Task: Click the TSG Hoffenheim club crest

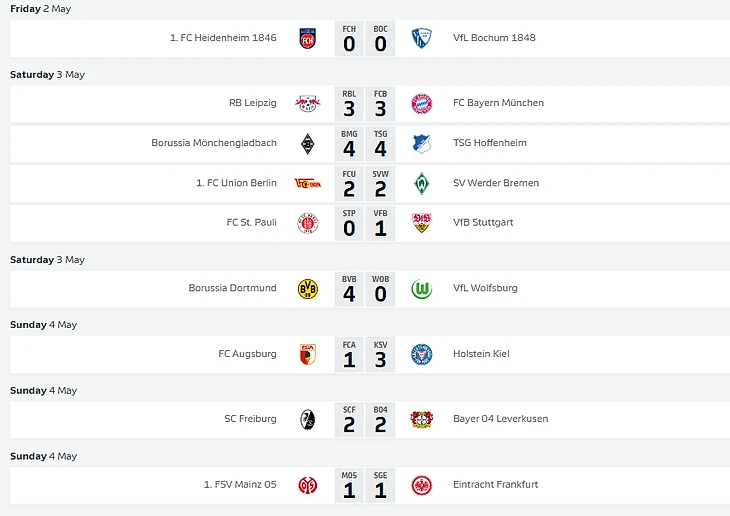Action: pyautogui.click(x=421, y=143)
